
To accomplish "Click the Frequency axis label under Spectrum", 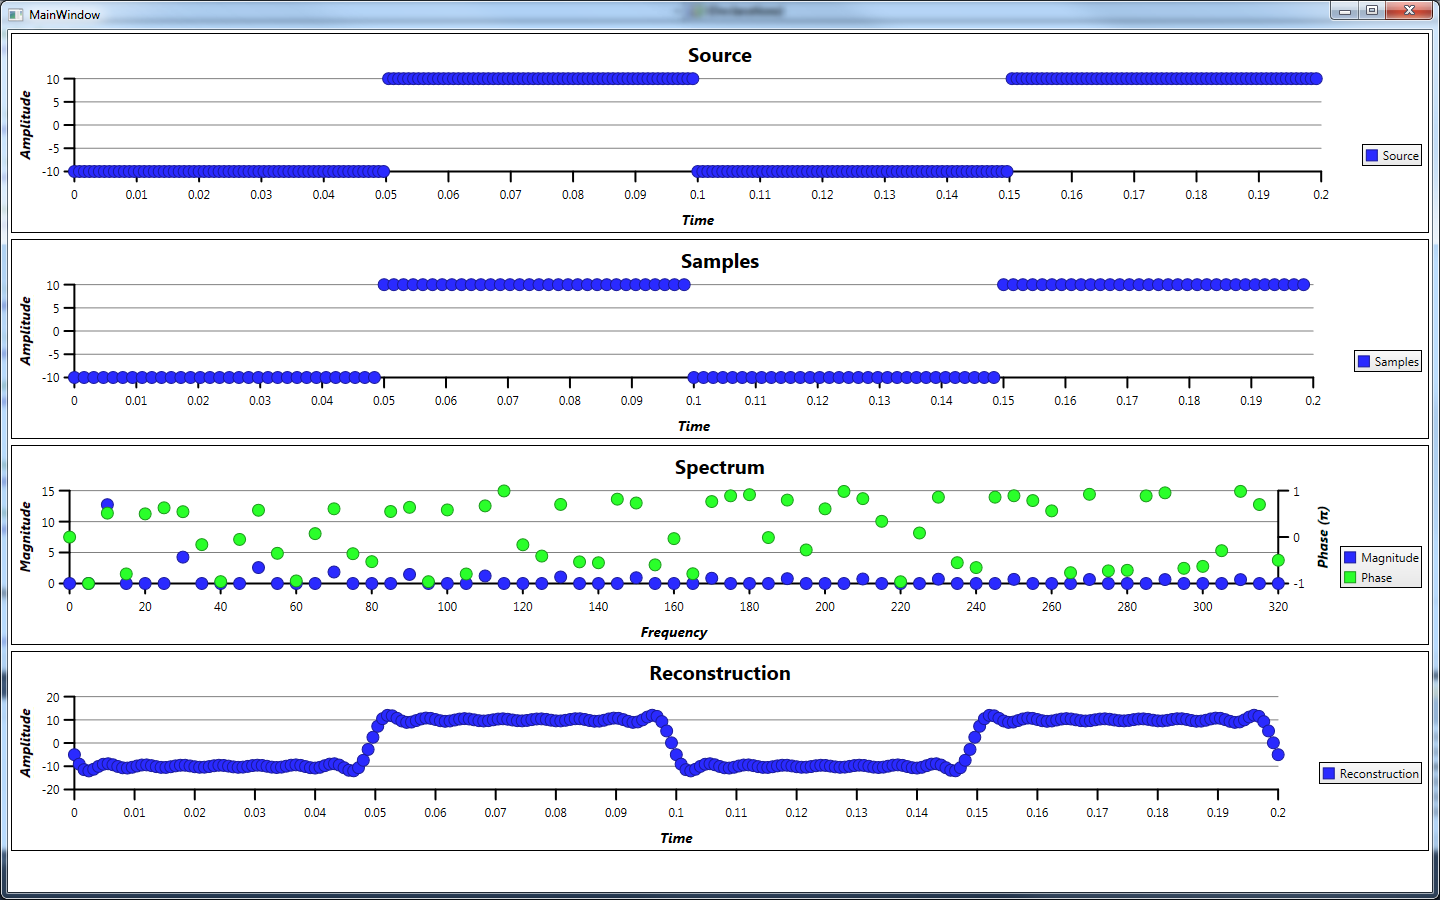I will pyautogui.click(x=673, y=632).
